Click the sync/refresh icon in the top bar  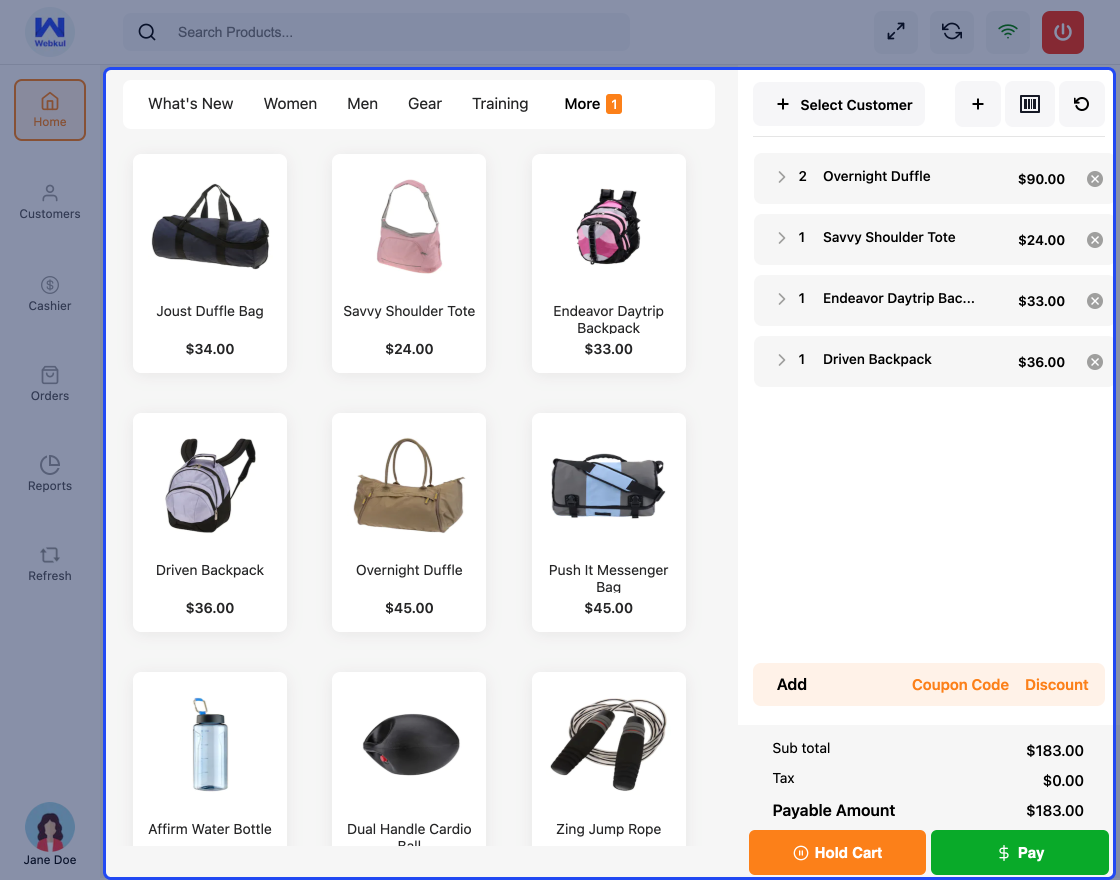point(951,32)
